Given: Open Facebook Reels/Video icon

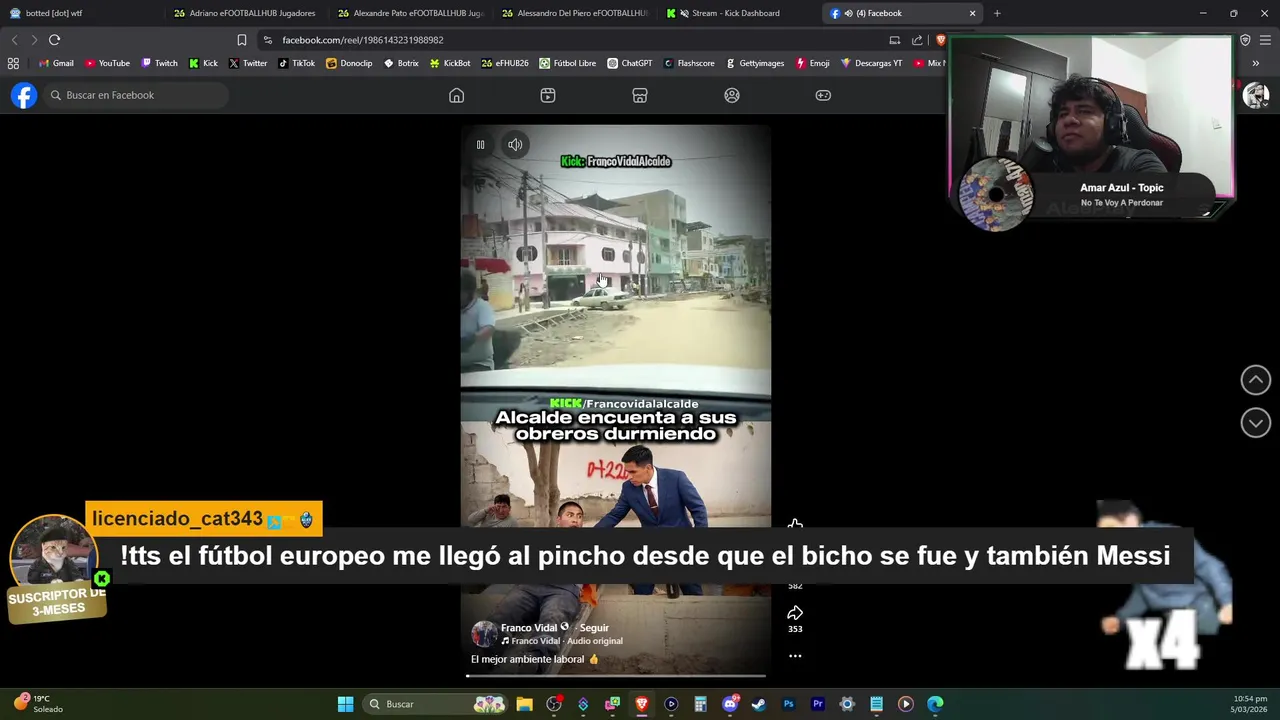Looking at the screenshot, I should [548, 95].
